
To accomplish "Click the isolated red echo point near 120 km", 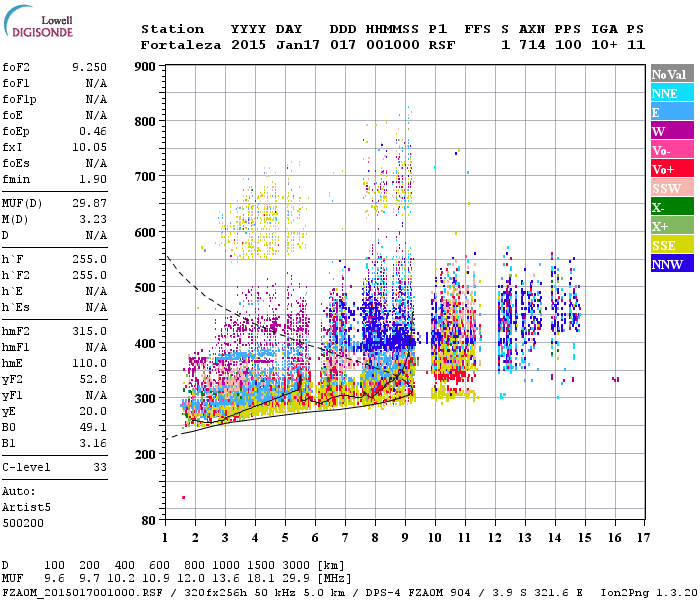I will (183, 497).
